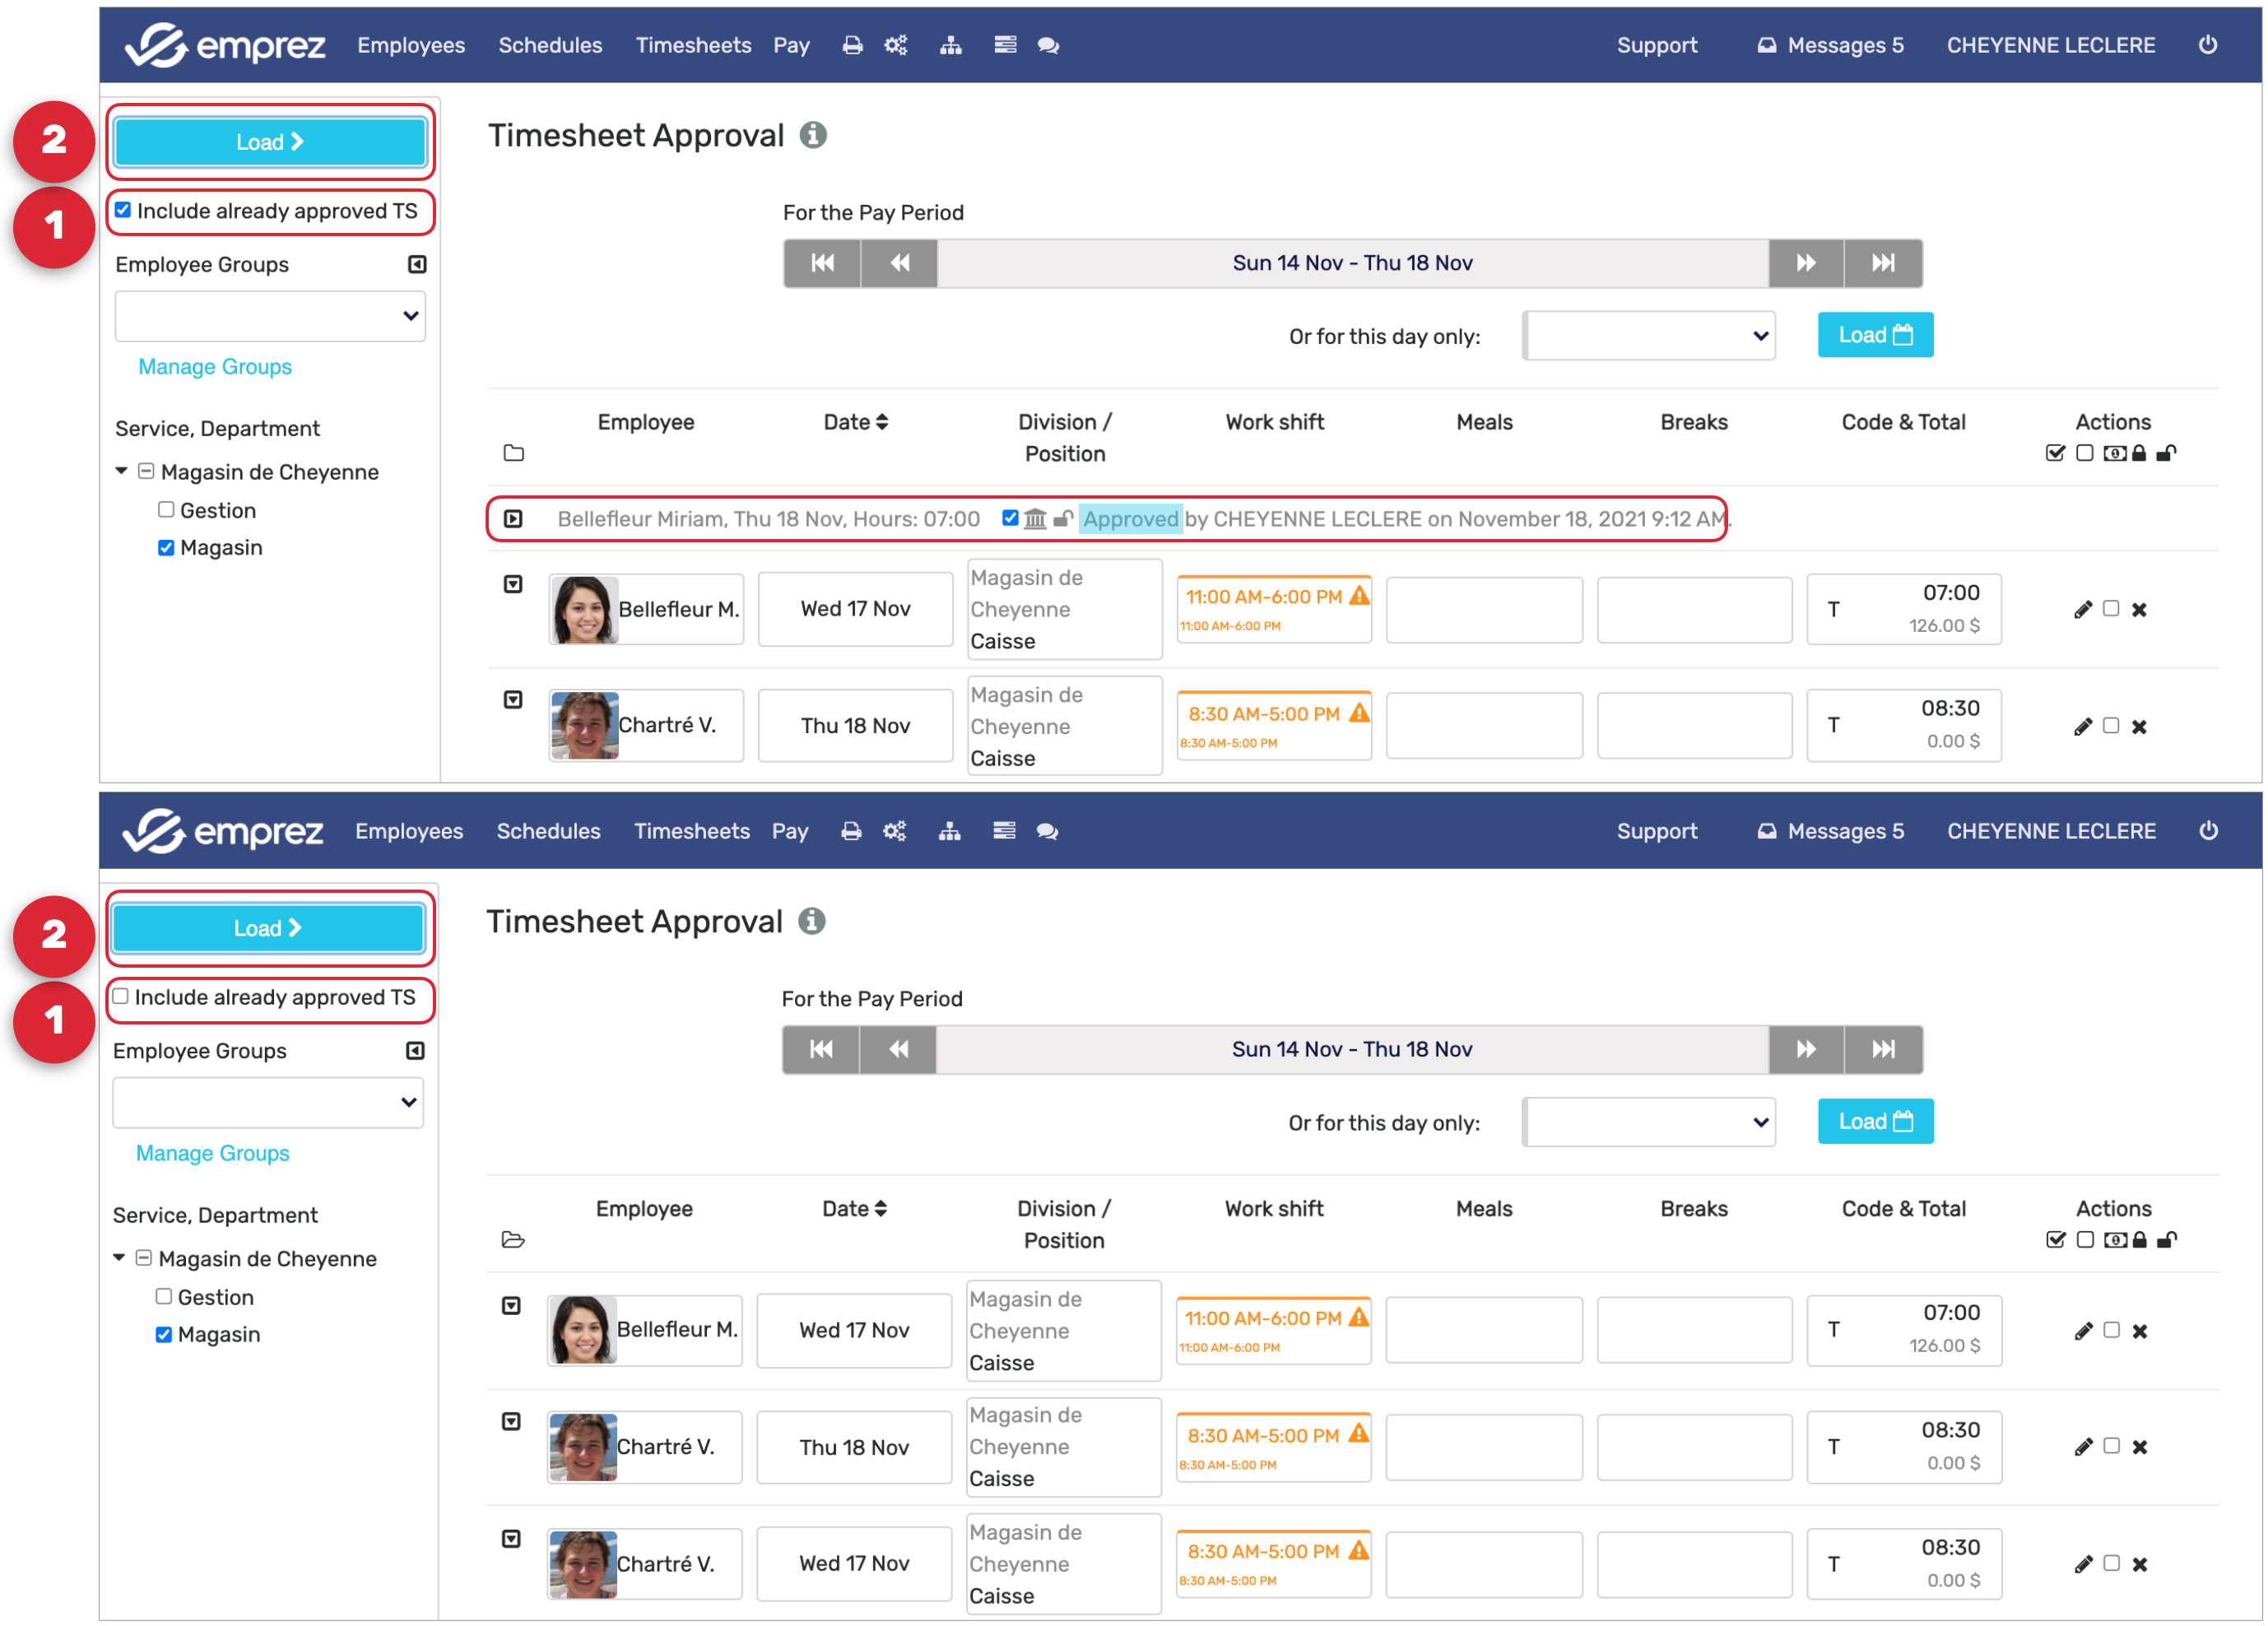Tick the unchecked Include already approved TS box
This screenshot has width=2268, height=1626.
click(121, 996)
